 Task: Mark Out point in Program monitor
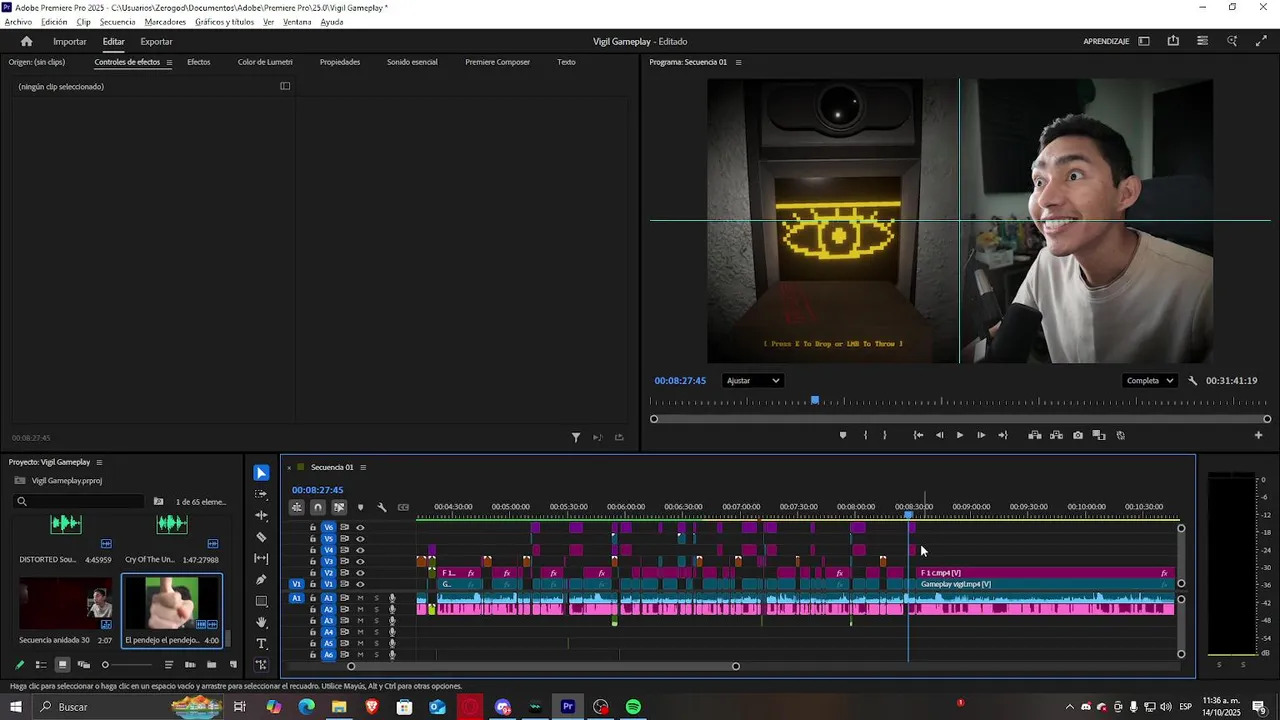point(884,435)
